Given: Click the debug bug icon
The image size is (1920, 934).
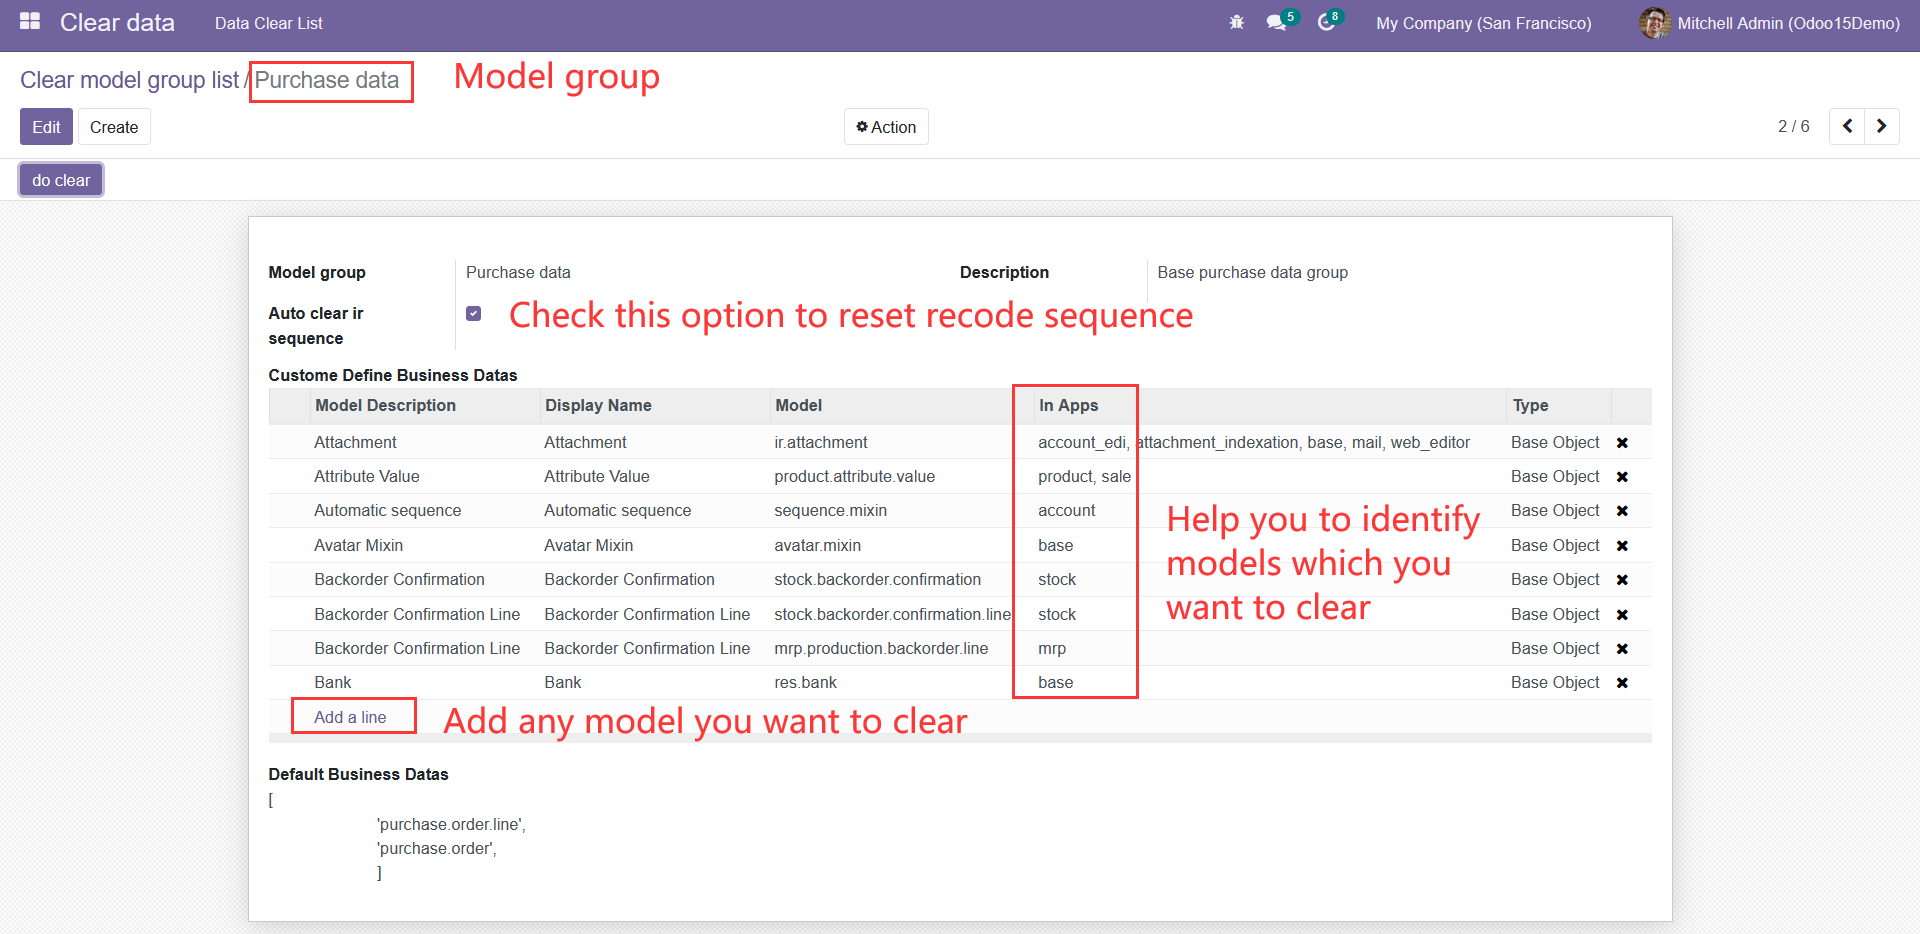Looking at the screenshot, I should click(x=1236, y=22).
